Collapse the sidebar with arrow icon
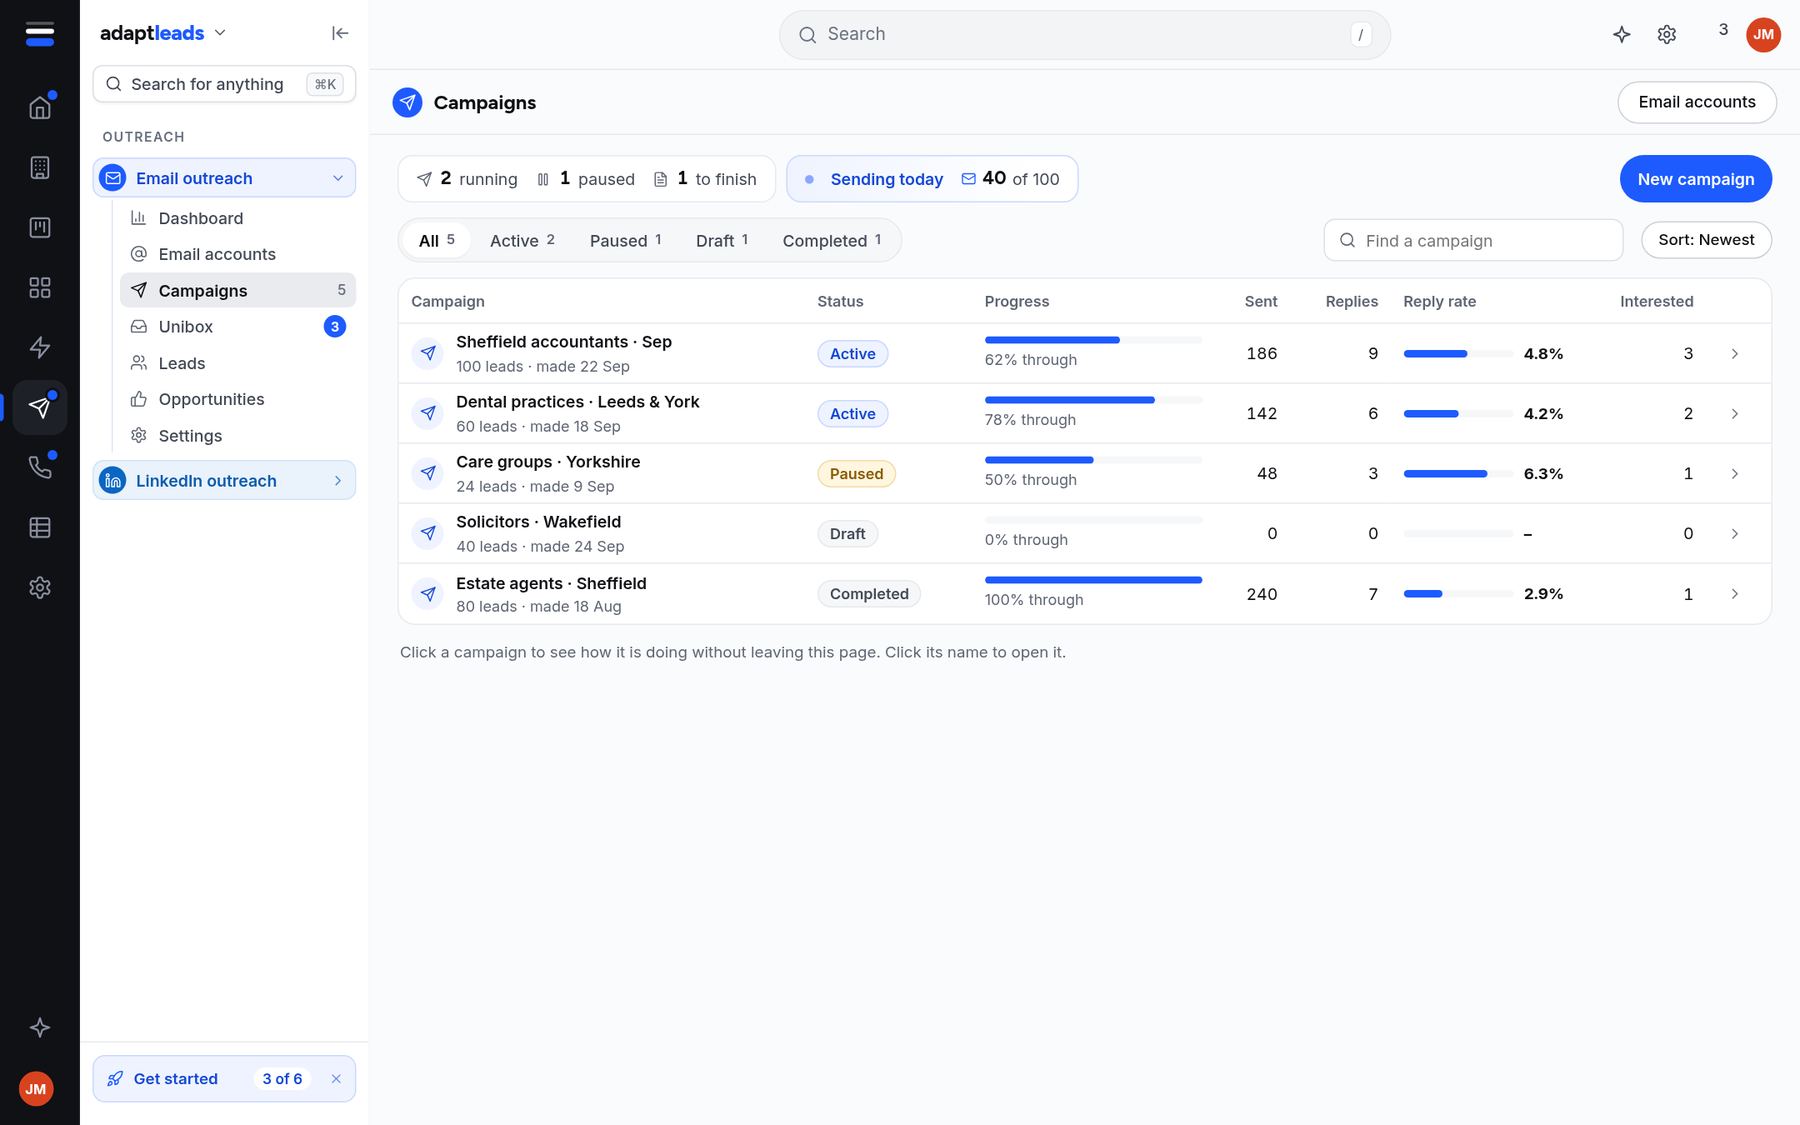This screenshot has width=1800, height=1125. click(340, 33)
